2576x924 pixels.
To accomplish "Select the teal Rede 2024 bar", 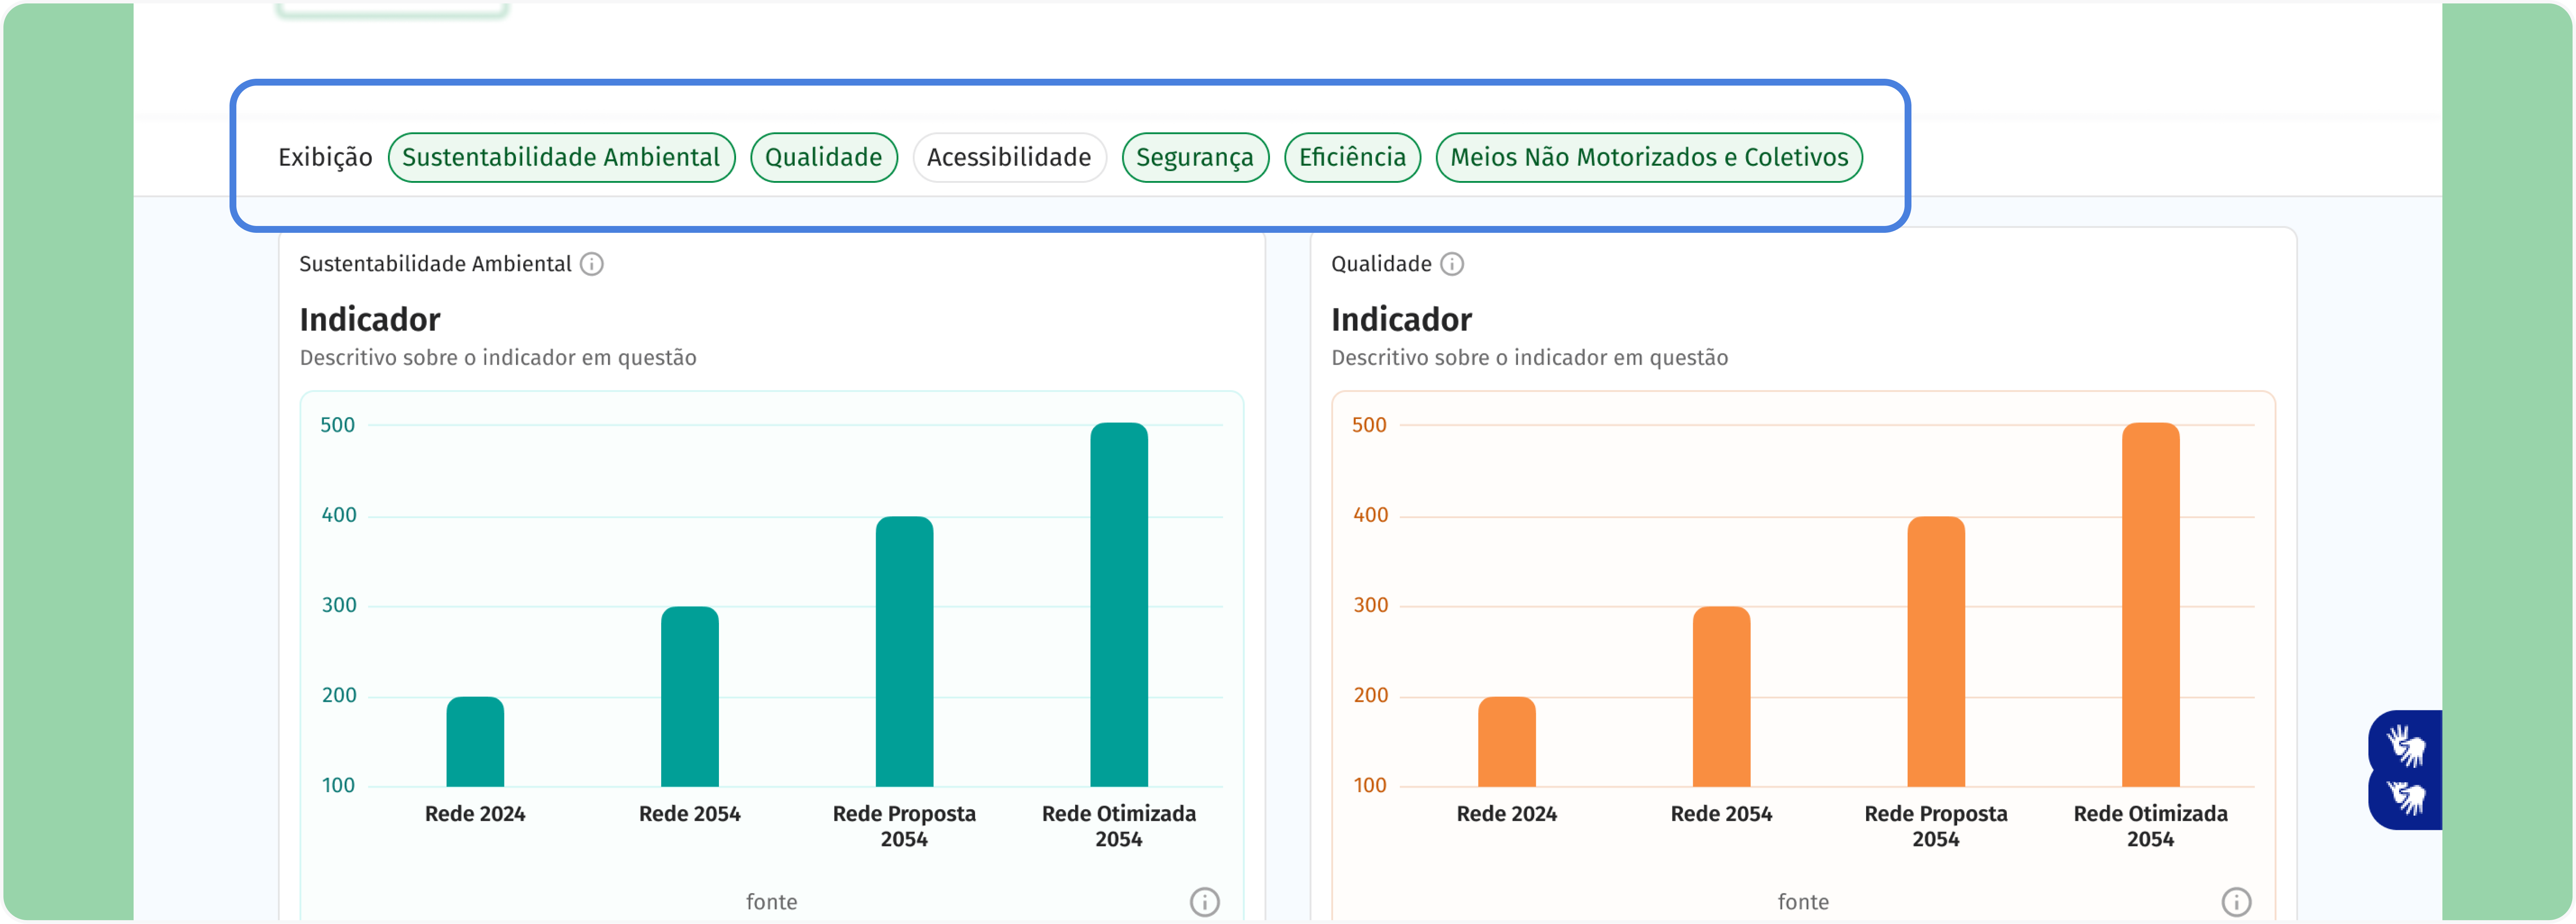I will [475, 742].
